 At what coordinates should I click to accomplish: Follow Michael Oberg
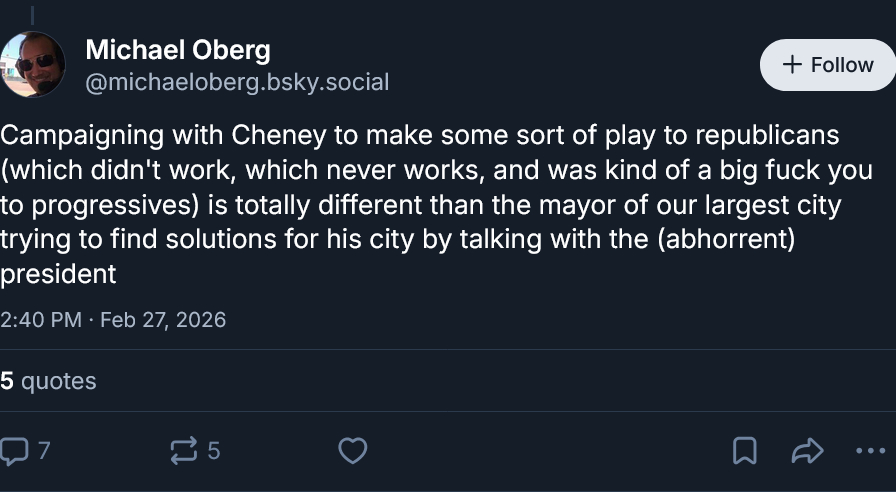(x=827, y=65)
